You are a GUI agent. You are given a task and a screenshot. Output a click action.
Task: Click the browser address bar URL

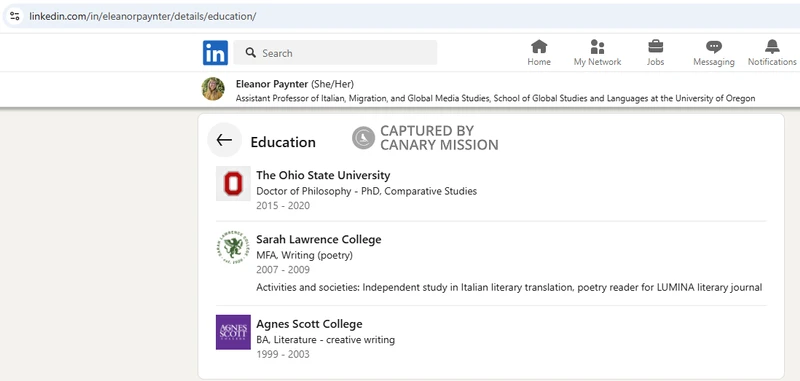[142, 16]
